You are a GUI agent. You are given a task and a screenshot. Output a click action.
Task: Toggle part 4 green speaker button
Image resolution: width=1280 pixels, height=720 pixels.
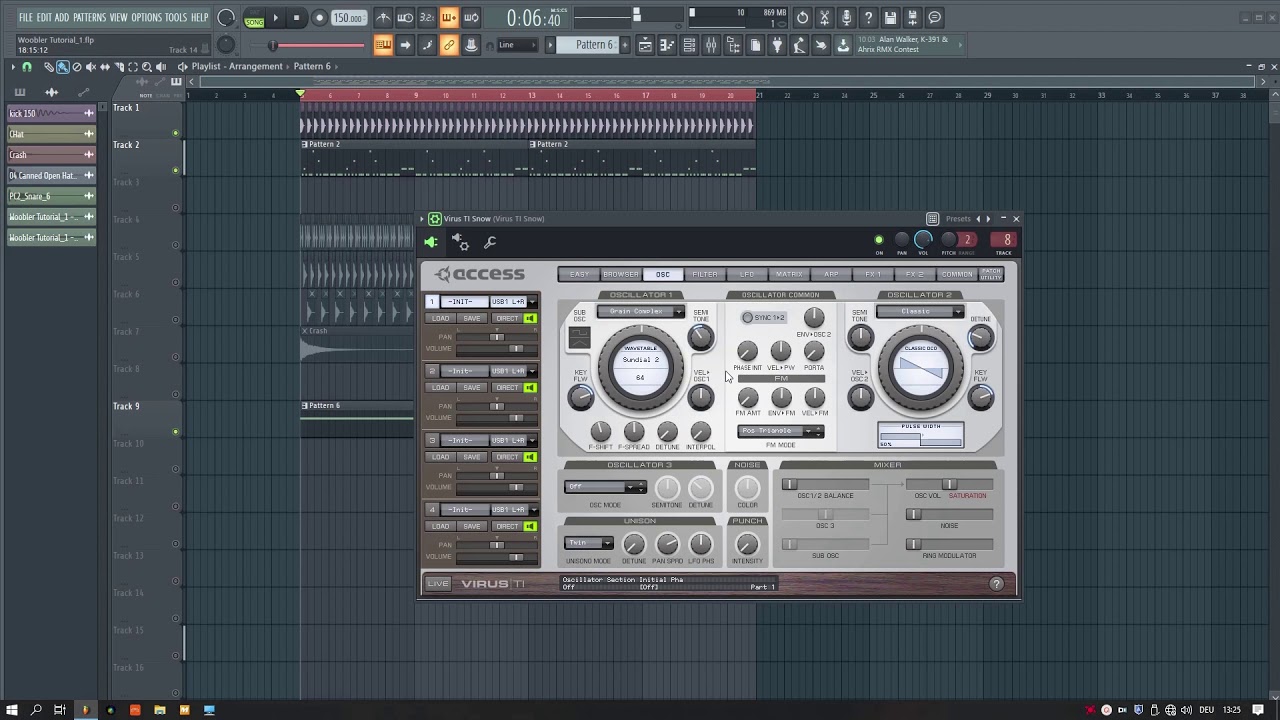pyautogui.click(x=530, y=525)
